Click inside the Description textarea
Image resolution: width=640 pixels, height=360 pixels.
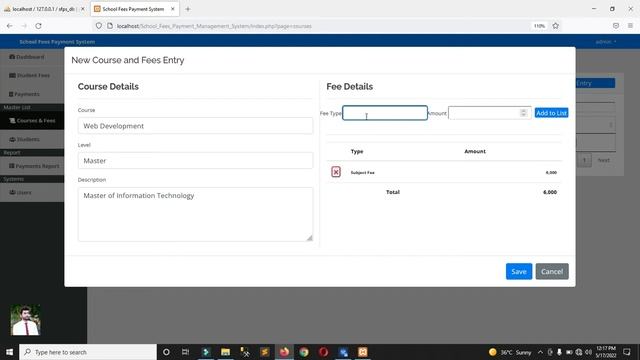(195, 214)
